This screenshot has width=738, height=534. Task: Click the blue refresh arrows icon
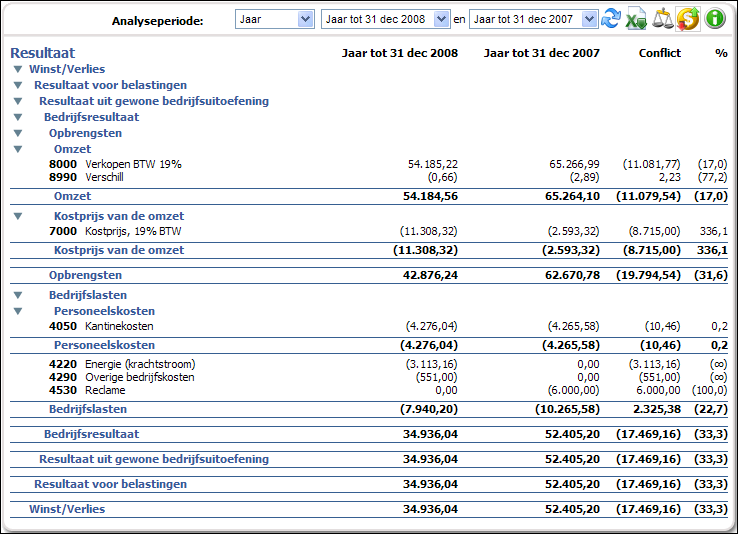point(611,19)
